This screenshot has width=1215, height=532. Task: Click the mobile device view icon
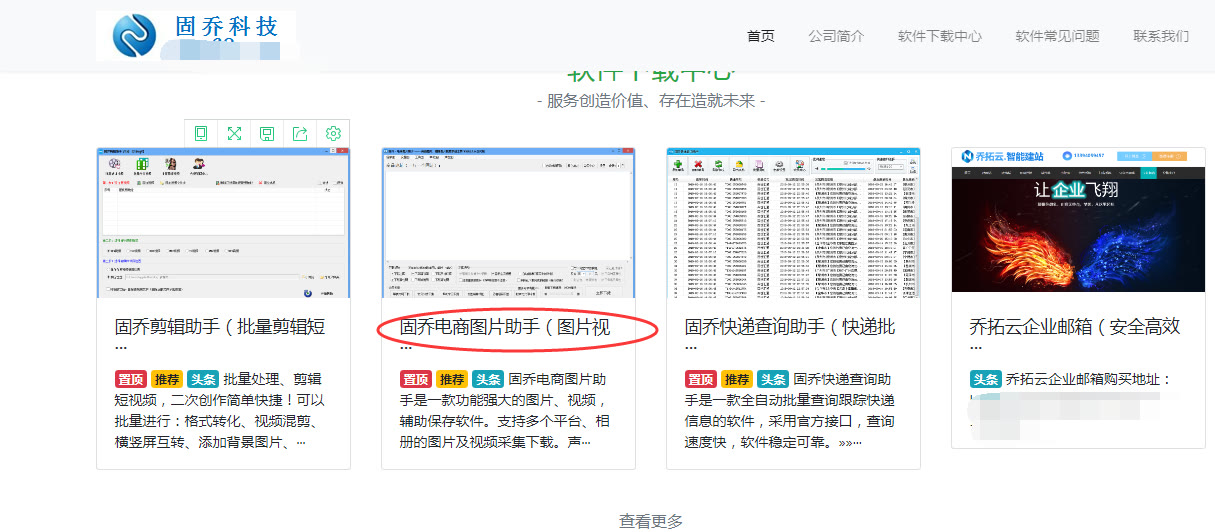point(201,133)
